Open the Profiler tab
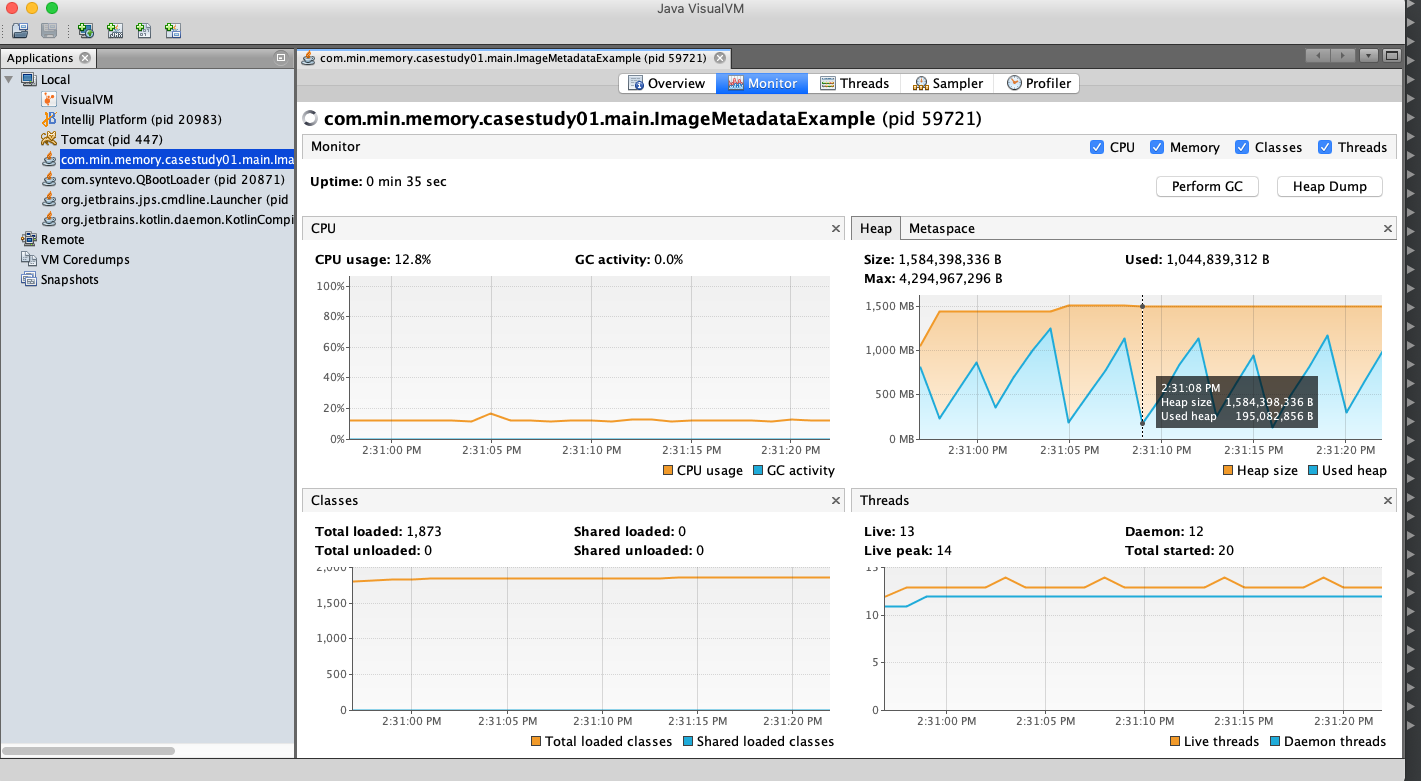Image resolution: width=1421 pixels, height=781 pixels. tap(1038, 83)
